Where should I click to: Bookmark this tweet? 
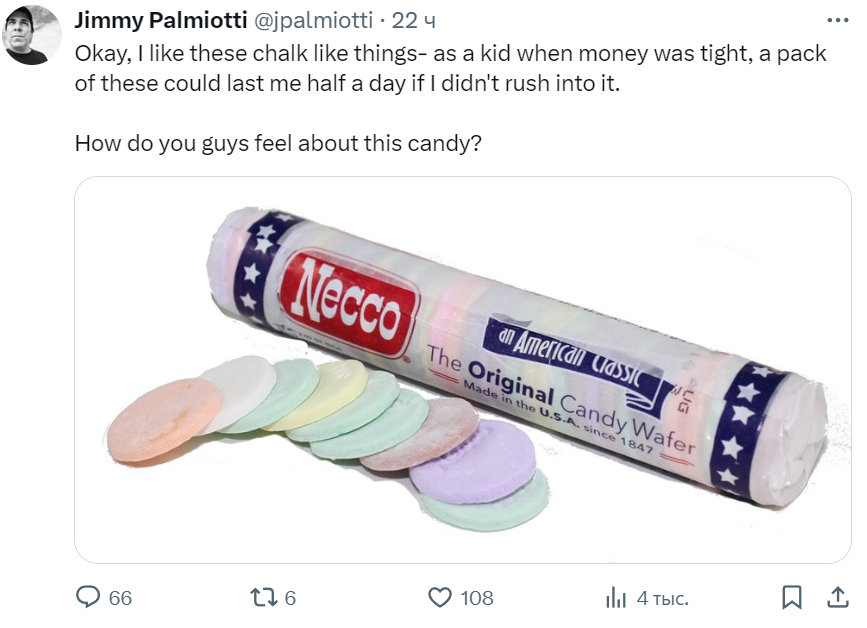791,597
